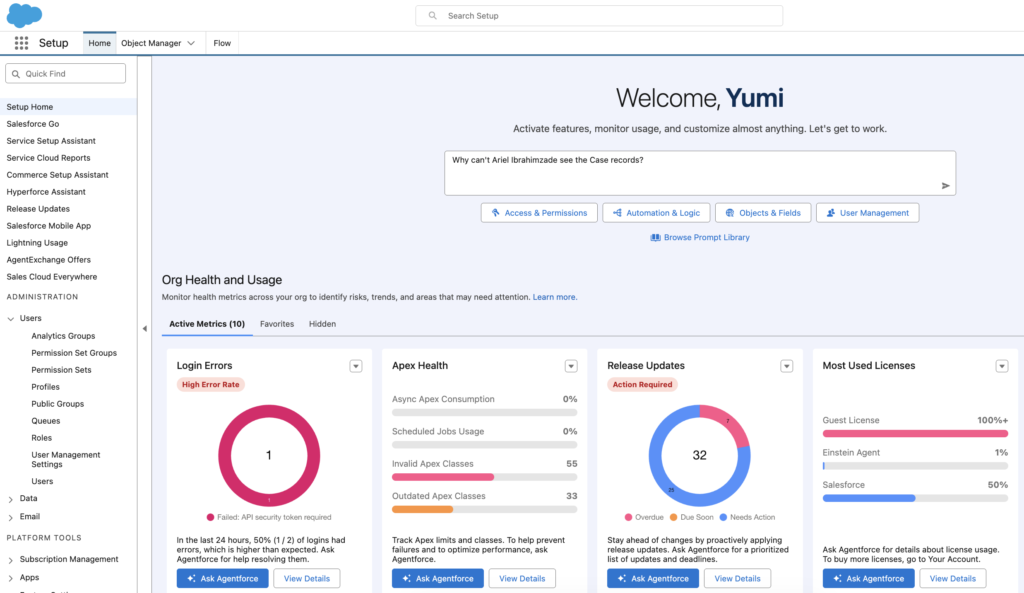Click View Details on Release Updates card
Viewport: 1024px width, 593px height.
pos(737,579)
